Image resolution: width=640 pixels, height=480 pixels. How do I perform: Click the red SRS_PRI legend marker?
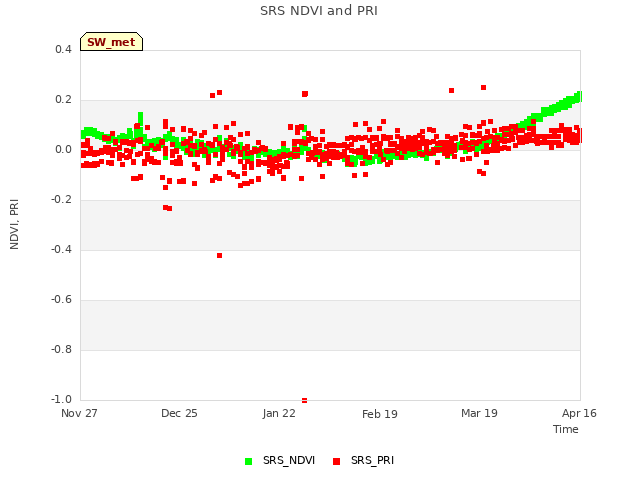pyautogui.click(x=336, y=461)
